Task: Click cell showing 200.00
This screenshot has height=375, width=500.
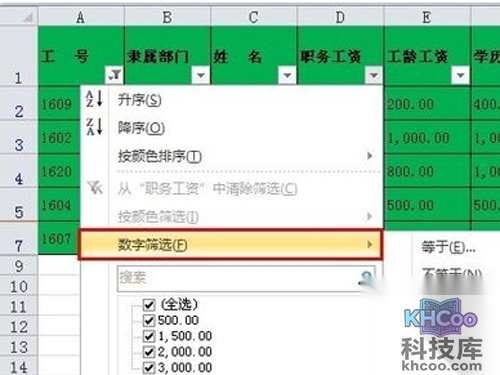Action: pos(427,103)
